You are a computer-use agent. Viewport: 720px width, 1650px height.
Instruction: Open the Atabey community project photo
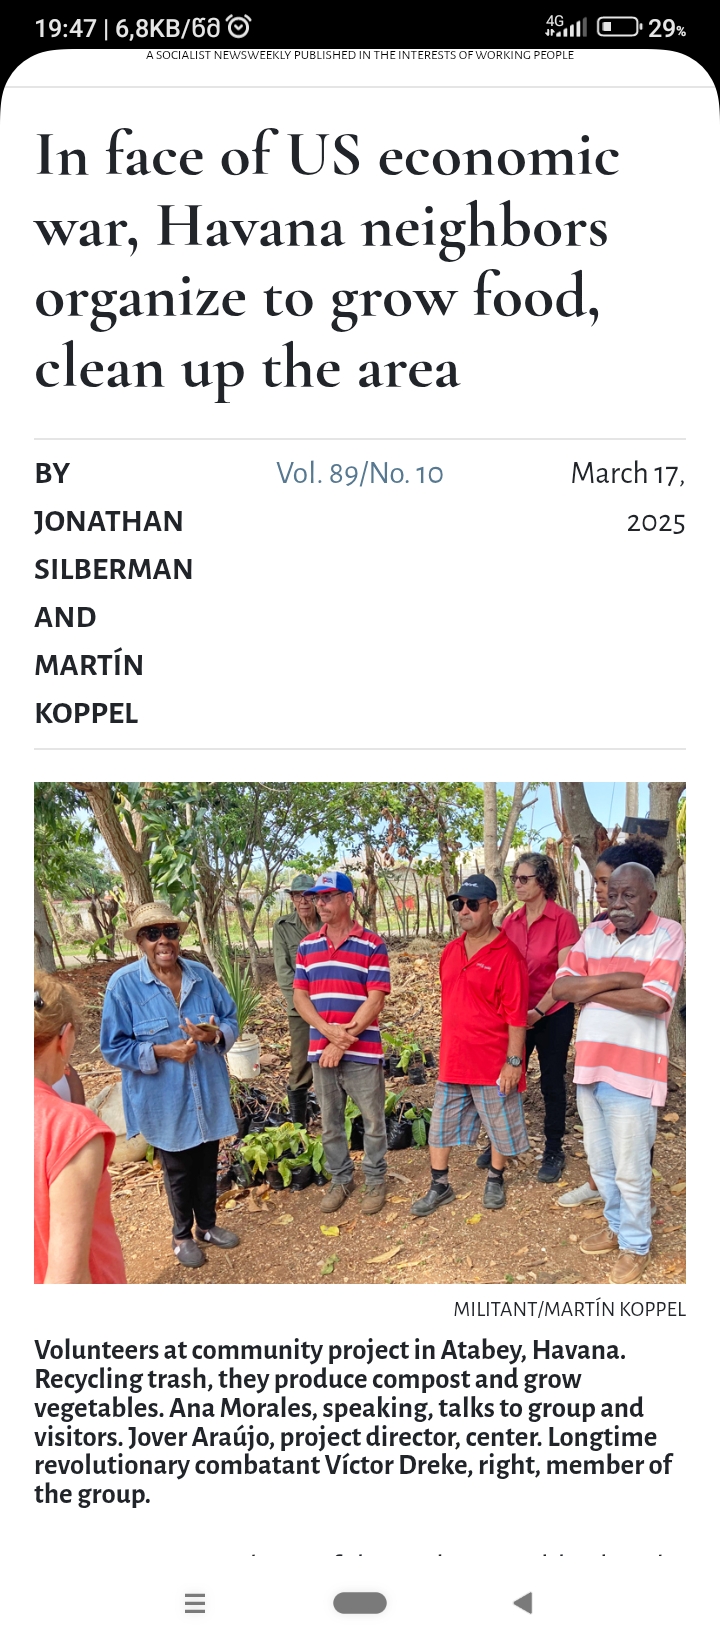click(360, 1032)
